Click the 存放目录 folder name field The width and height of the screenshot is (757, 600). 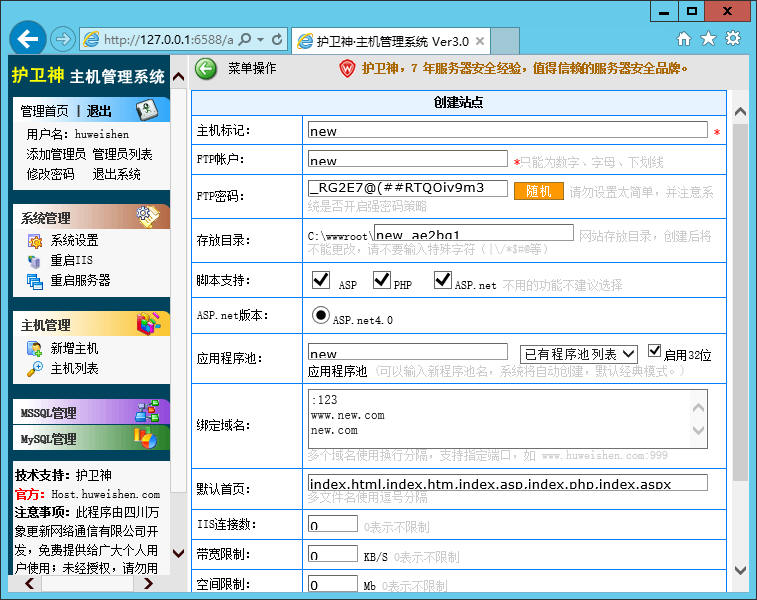(x=474, y=233)
